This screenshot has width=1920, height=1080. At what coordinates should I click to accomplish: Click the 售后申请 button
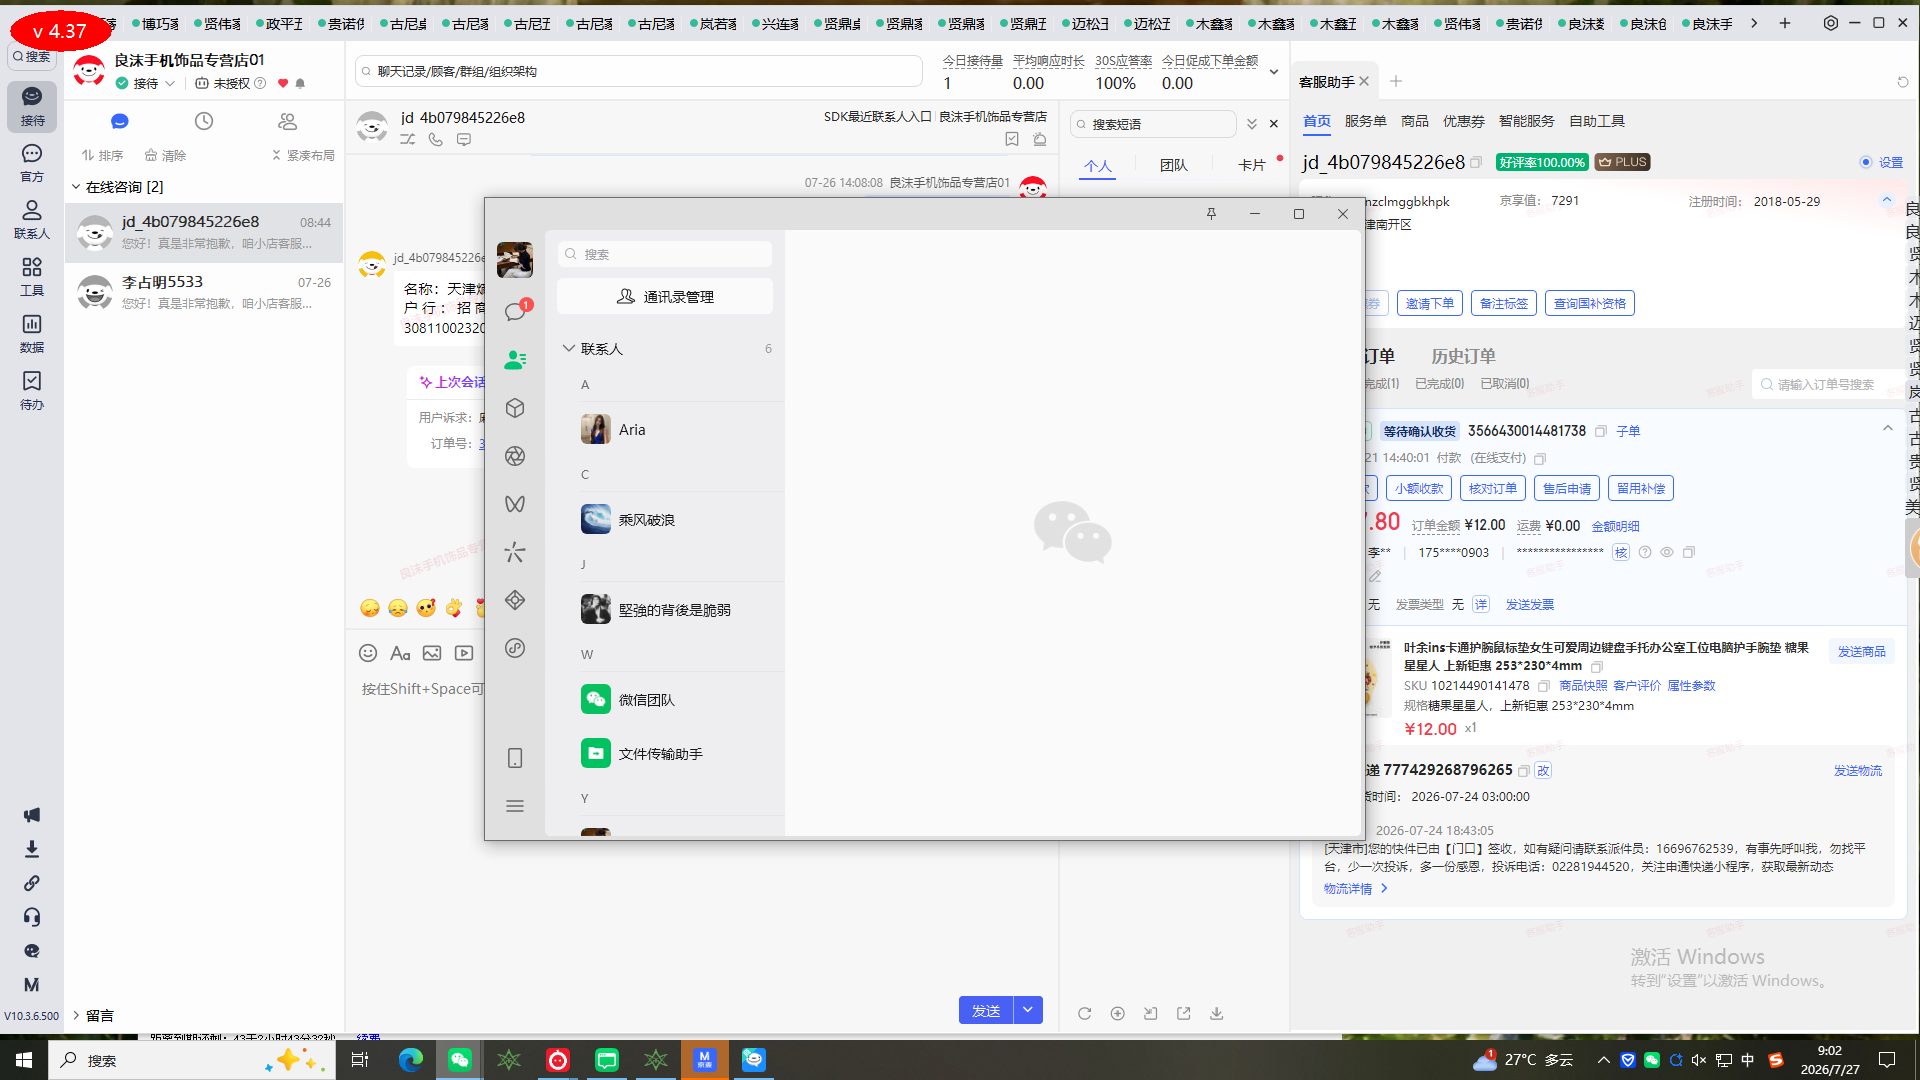1567,488
